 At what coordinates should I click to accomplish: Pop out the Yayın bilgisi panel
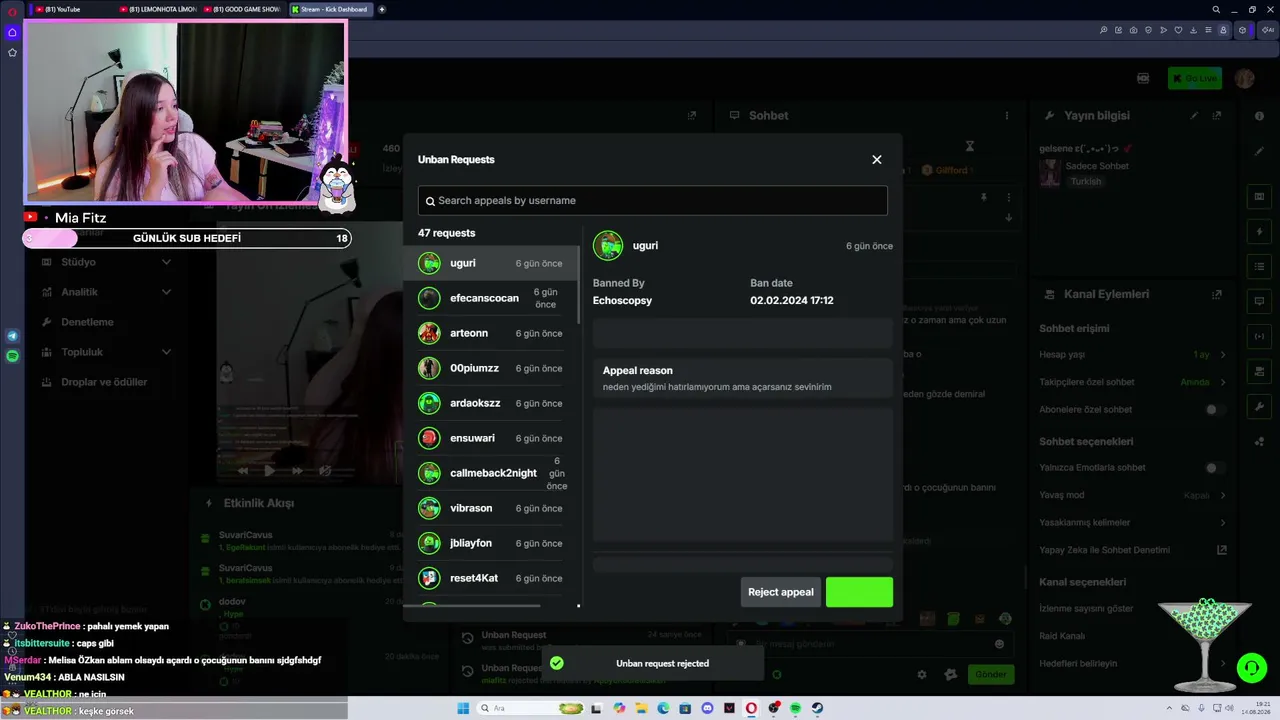(x=1217, y=116)
